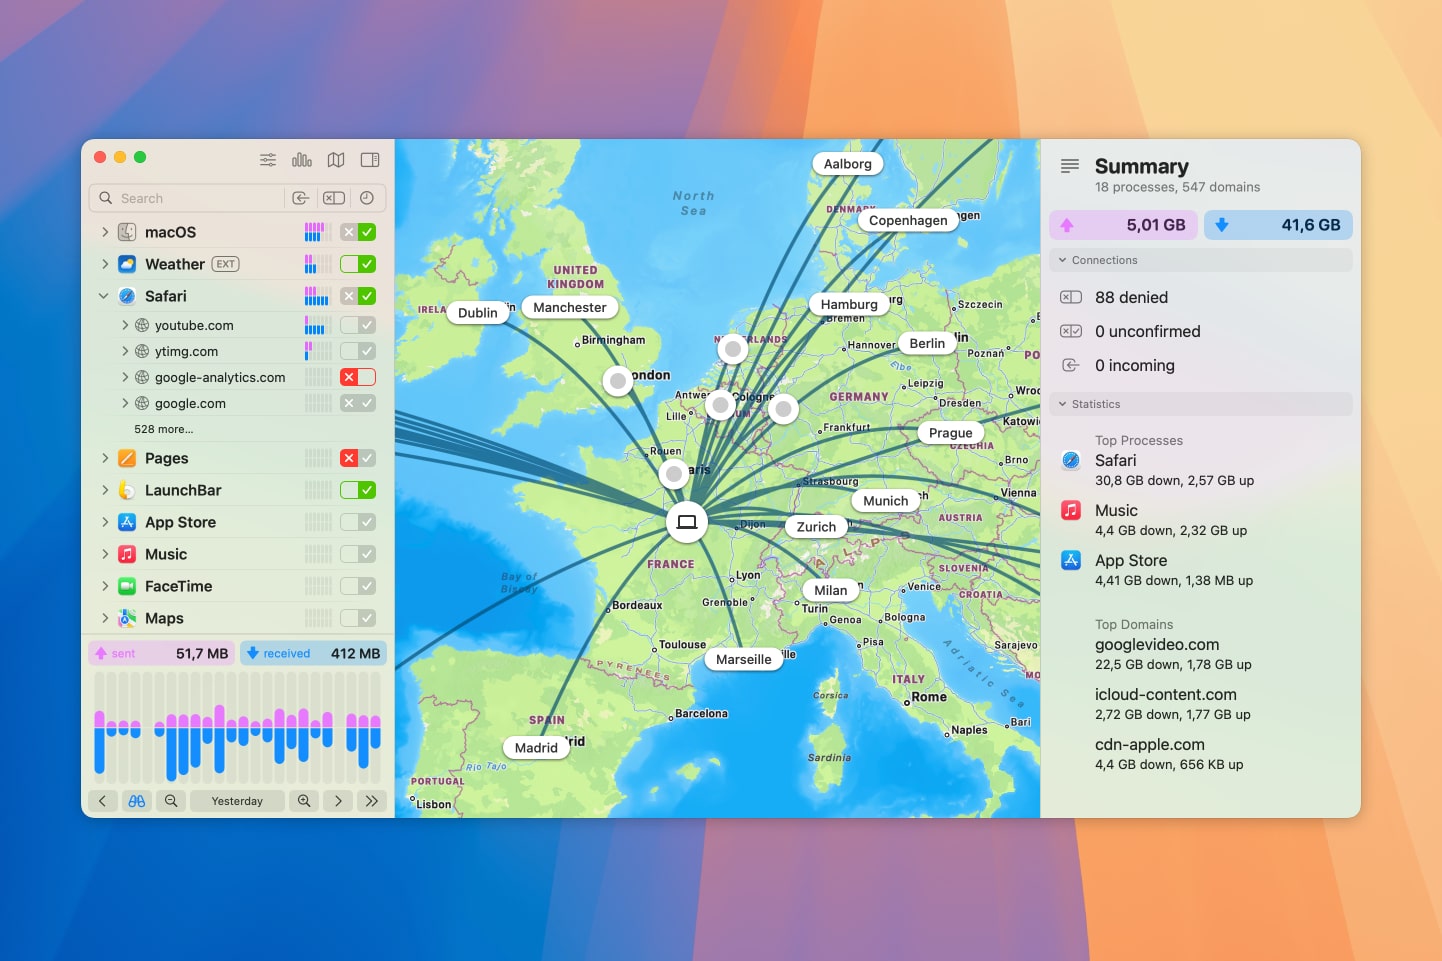Click the Summary list icon
Screen dimensions: 1442x961
(x=1070, y=166)
